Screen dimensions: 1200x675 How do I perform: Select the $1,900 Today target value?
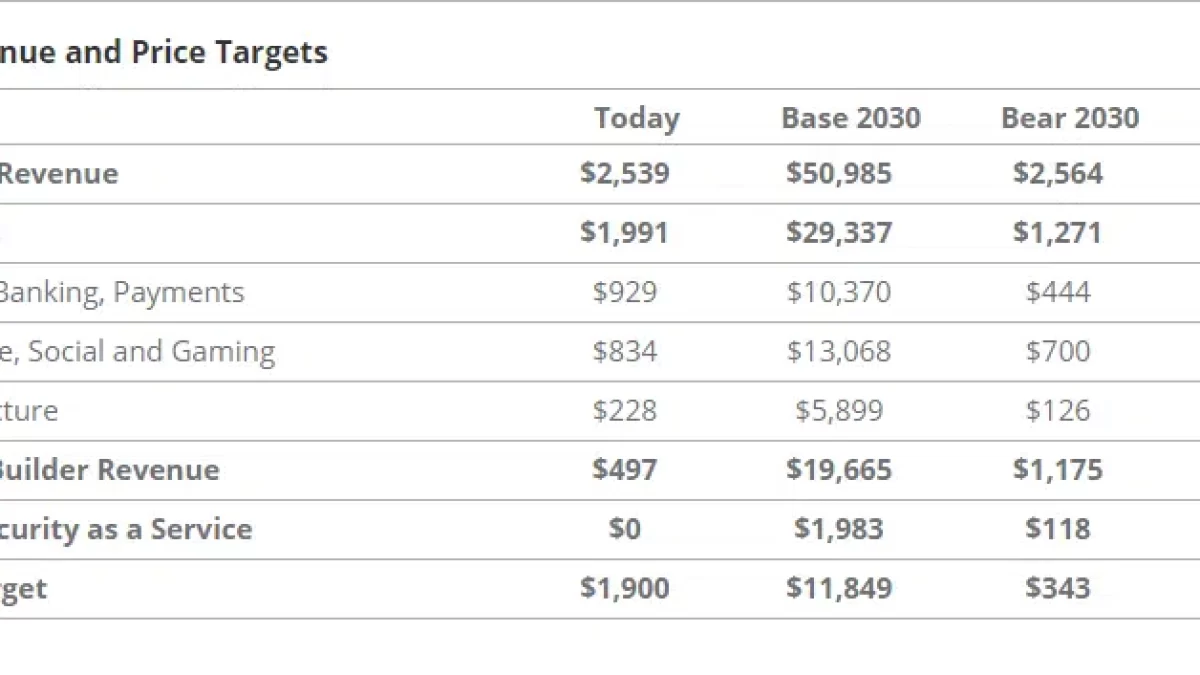pos(624,588)
